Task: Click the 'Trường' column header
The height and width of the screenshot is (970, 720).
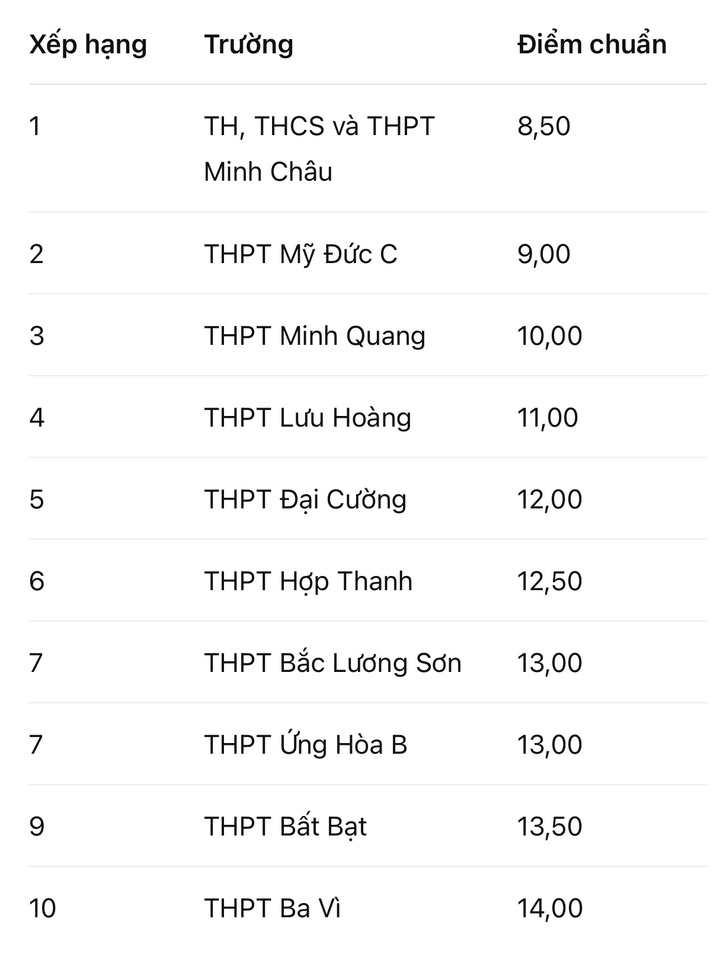Action: [x=249, y=45]
